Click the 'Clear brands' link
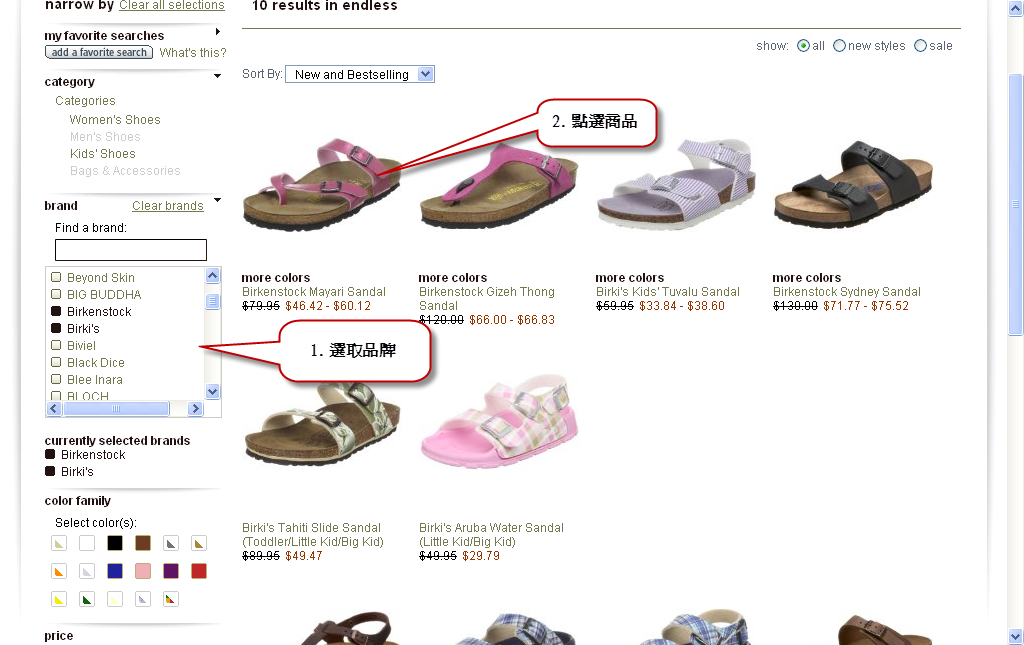Image resolution: width=1024 pixels, height=645 pixels. 168,206
